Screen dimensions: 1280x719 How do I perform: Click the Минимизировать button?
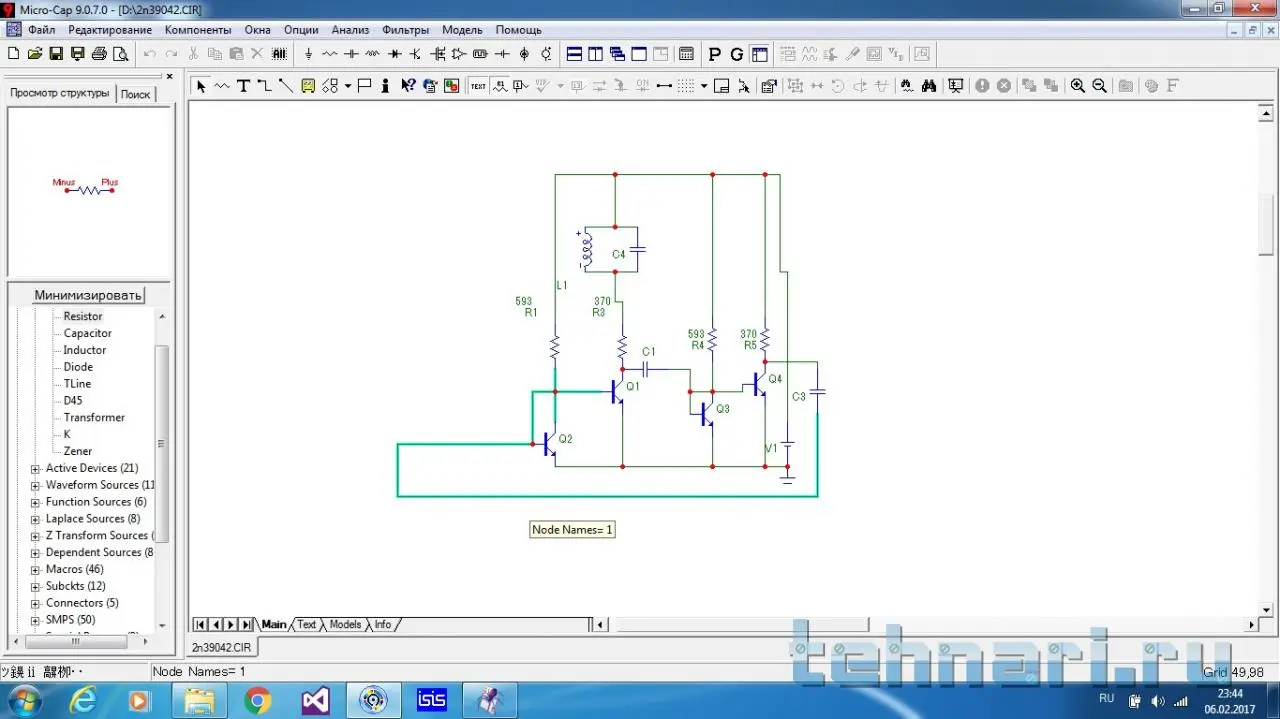point(89,295)
